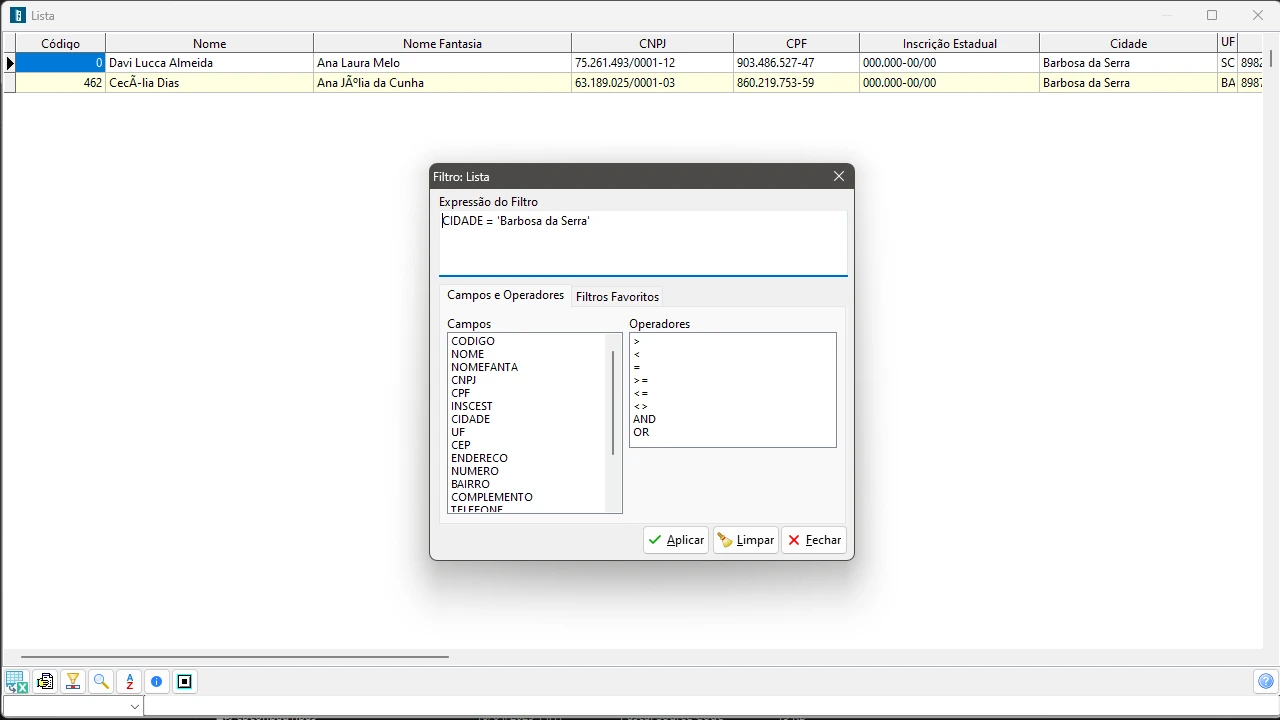This screenshot has width=1280, height=720.
Task: Select NOMEFANTA in the Campos list
Action: [x=484, y=367]
